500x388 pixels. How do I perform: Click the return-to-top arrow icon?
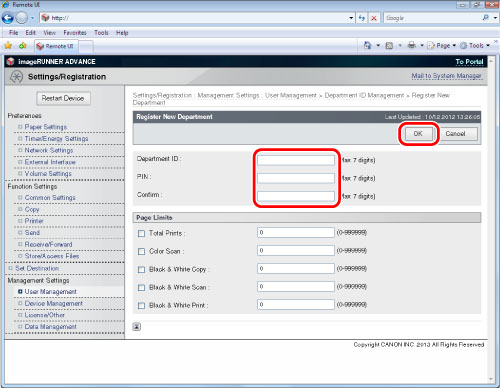point(137,327)
